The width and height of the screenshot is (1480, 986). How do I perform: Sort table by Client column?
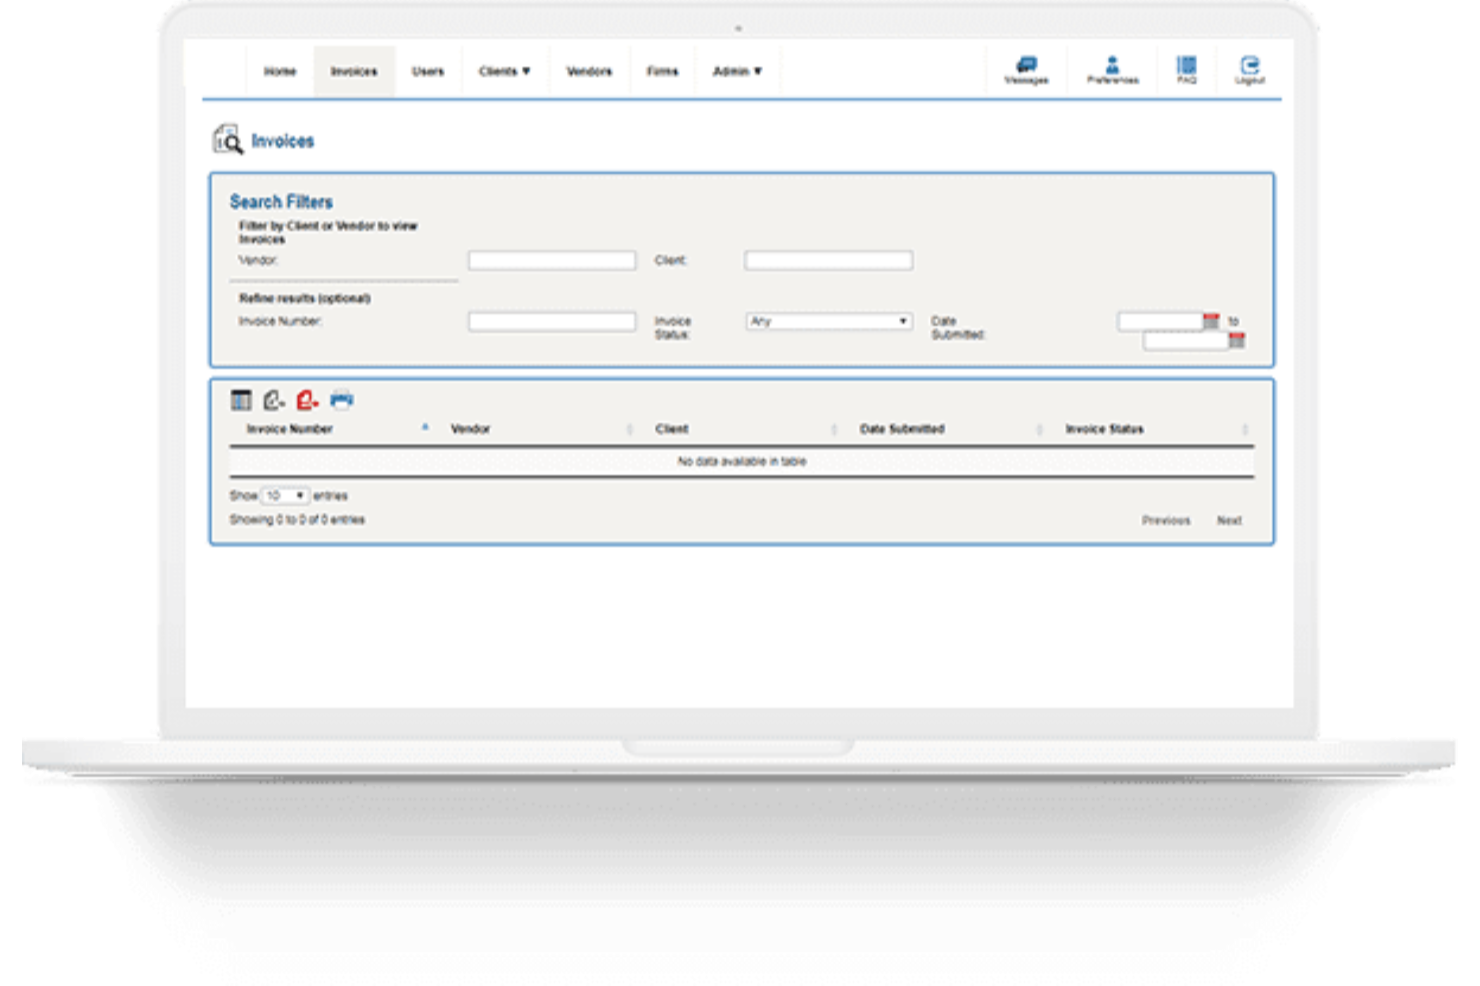[672, 429]
